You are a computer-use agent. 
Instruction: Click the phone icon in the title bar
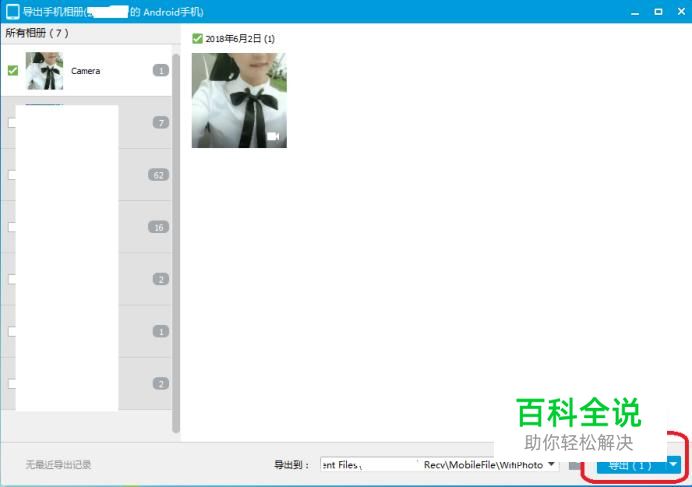click(x=12, y=12)
